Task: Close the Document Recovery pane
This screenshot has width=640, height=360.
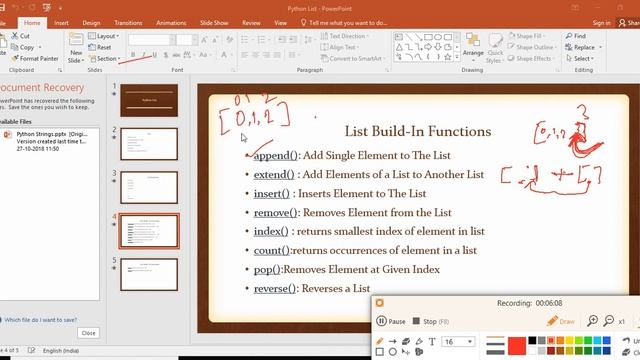Action: (x=88, y=333)
